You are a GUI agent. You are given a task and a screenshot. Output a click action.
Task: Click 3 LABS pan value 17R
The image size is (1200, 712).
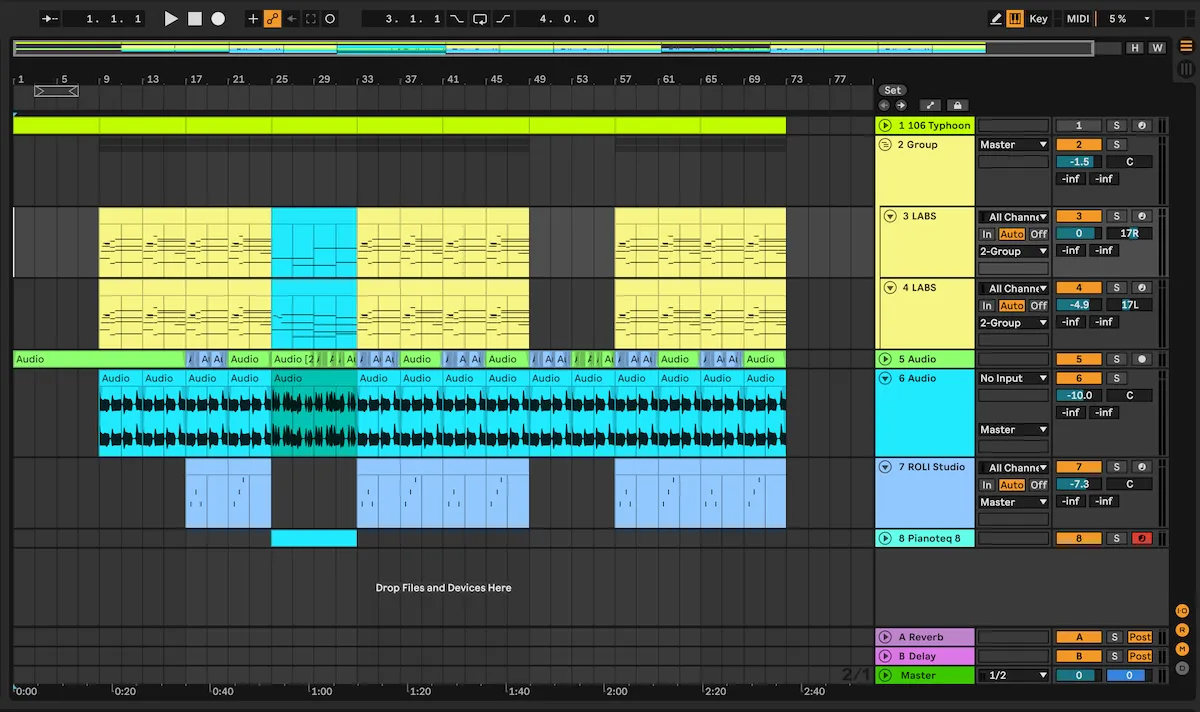click(x=1129, y=234)
